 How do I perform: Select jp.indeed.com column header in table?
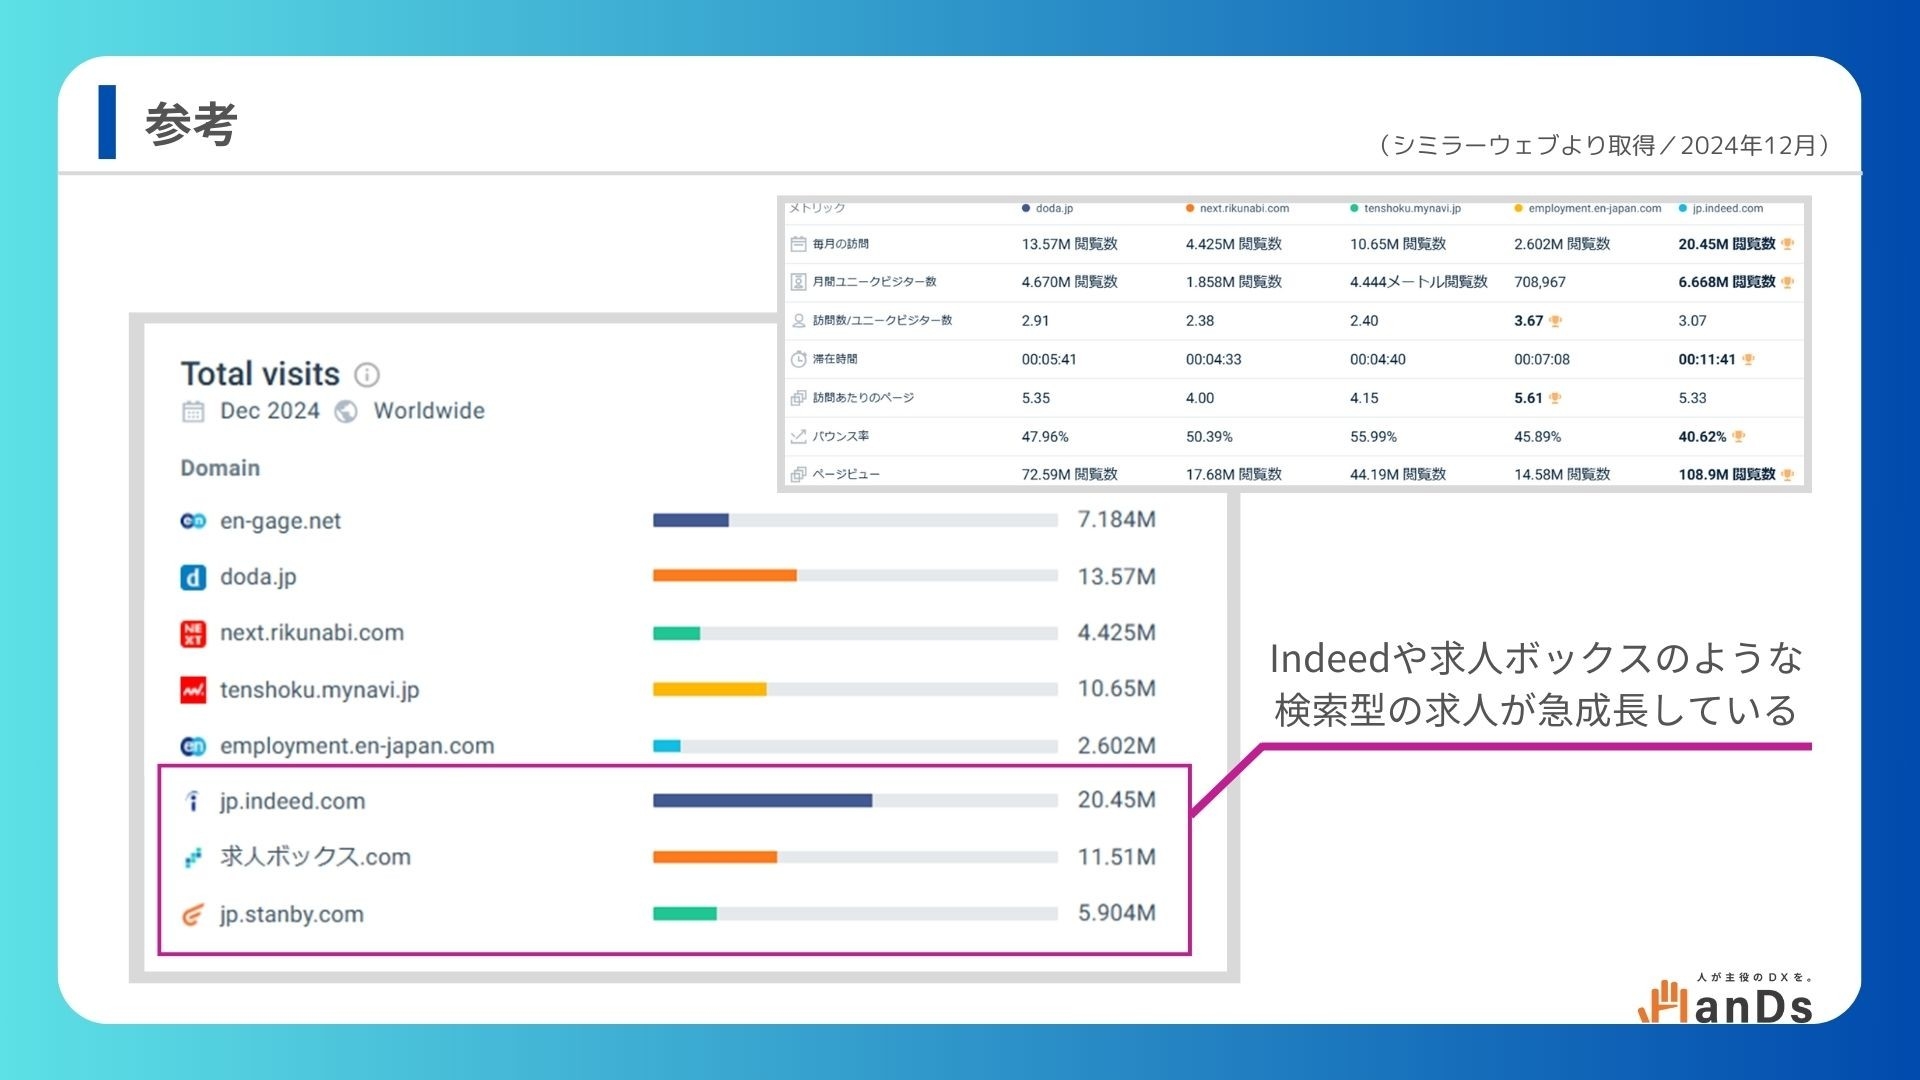[x=1727, y=208]
